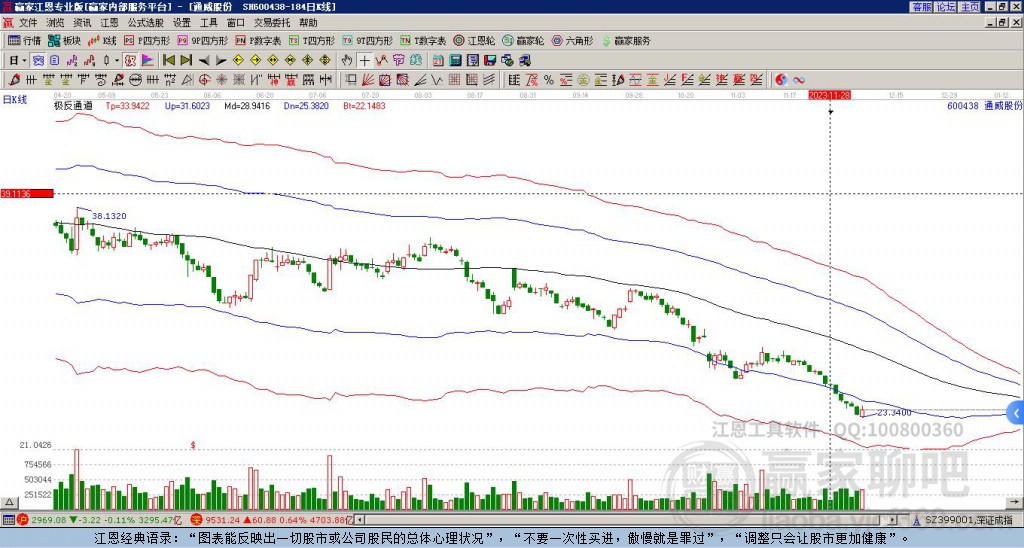Viewport: 1024px width, 548px height.
Task: Switch to K线 chart view
Action: tap(102, 40)
